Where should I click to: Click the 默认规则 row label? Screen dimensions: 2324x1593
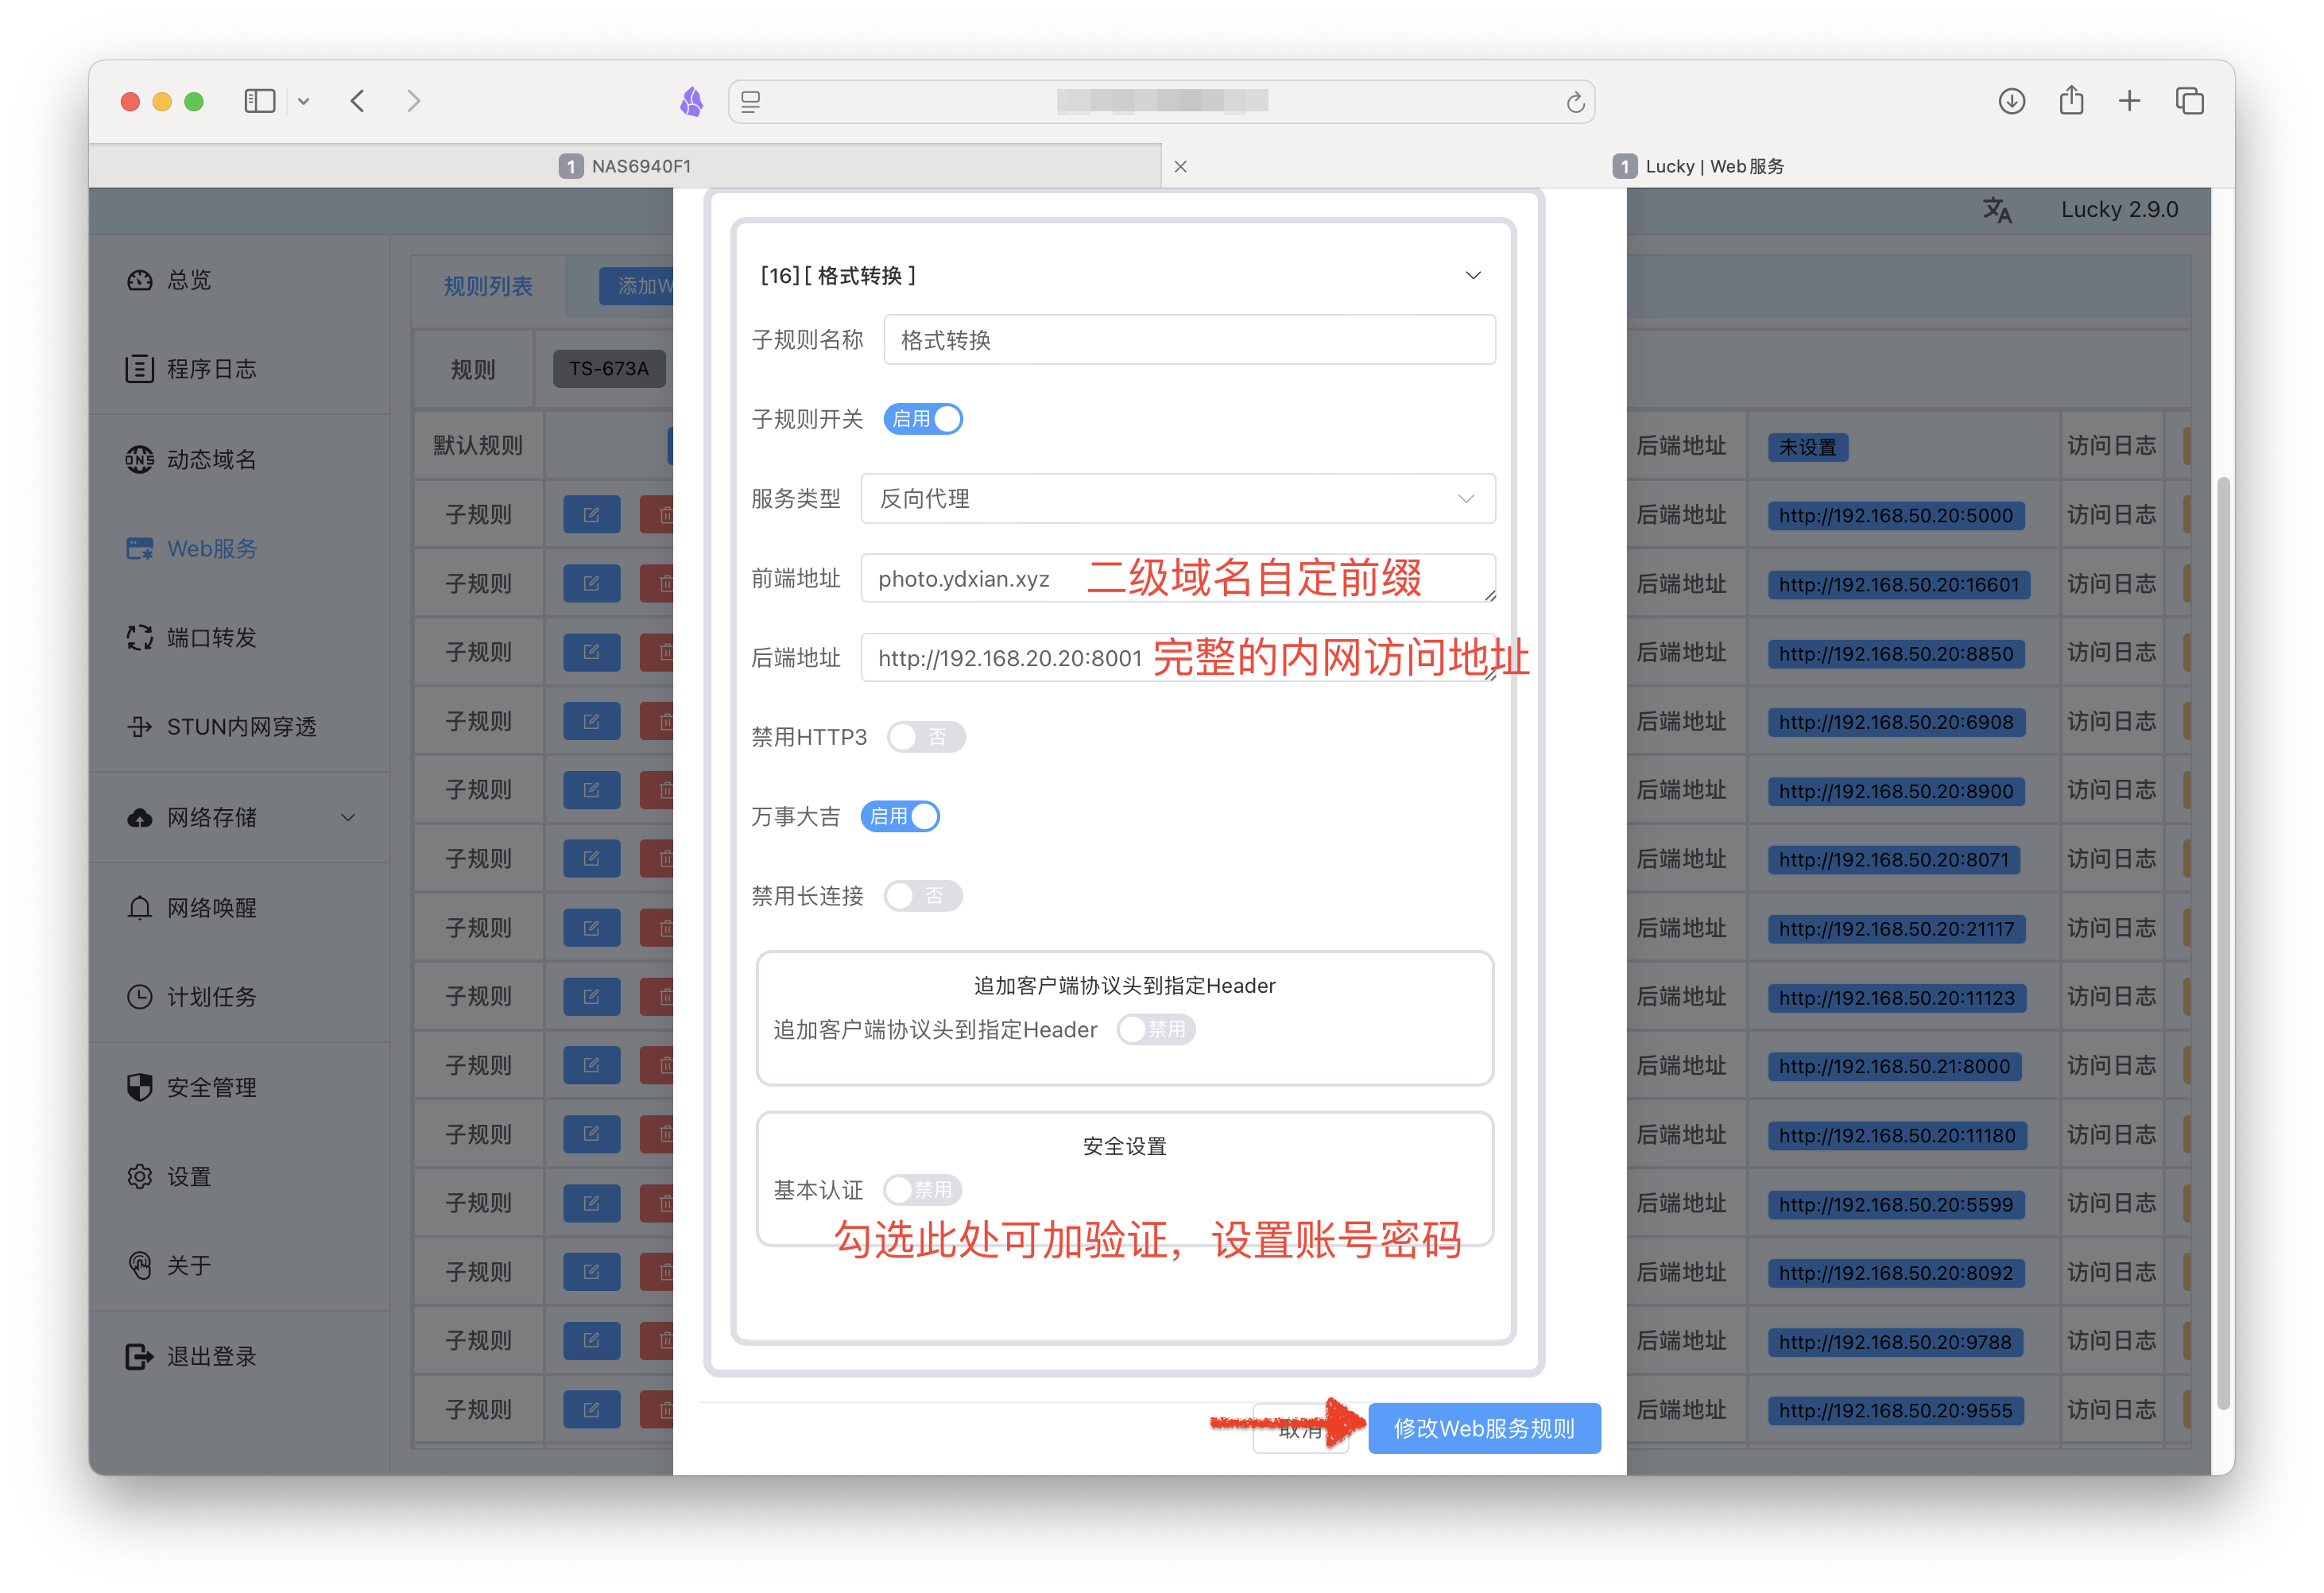pyautogui.click(x=478, y=446)
